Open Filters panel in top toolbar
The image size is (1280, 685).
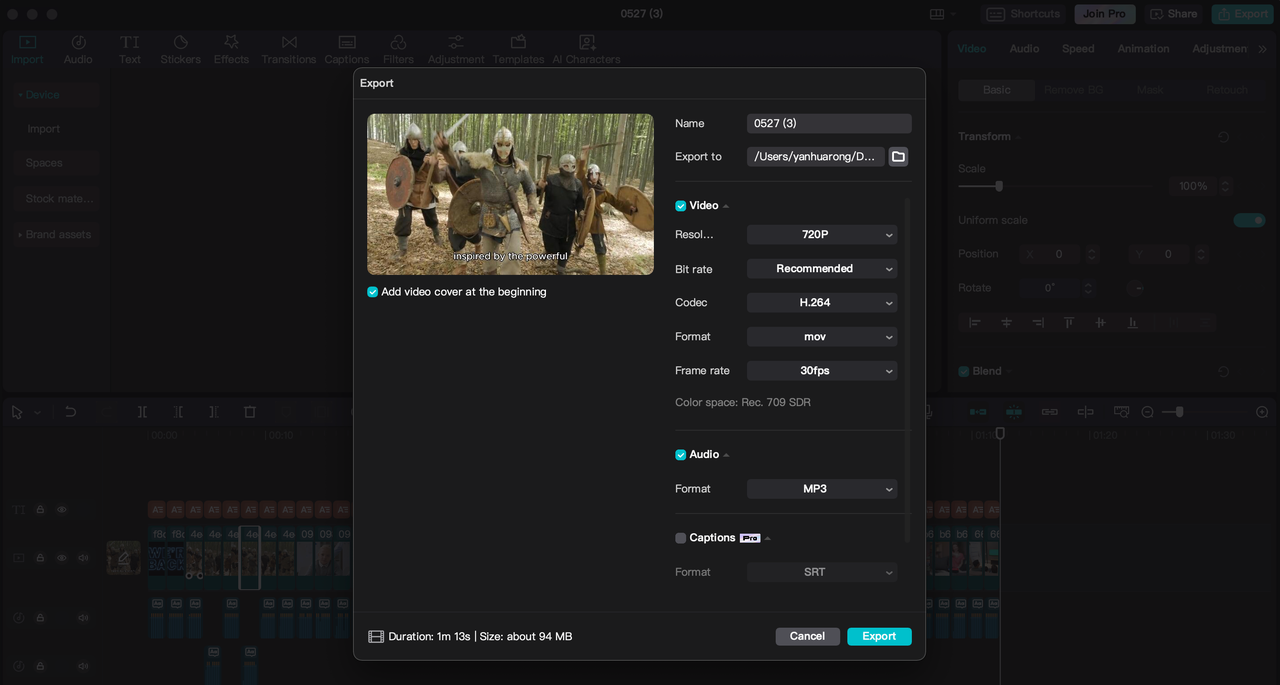pos(398,49)
